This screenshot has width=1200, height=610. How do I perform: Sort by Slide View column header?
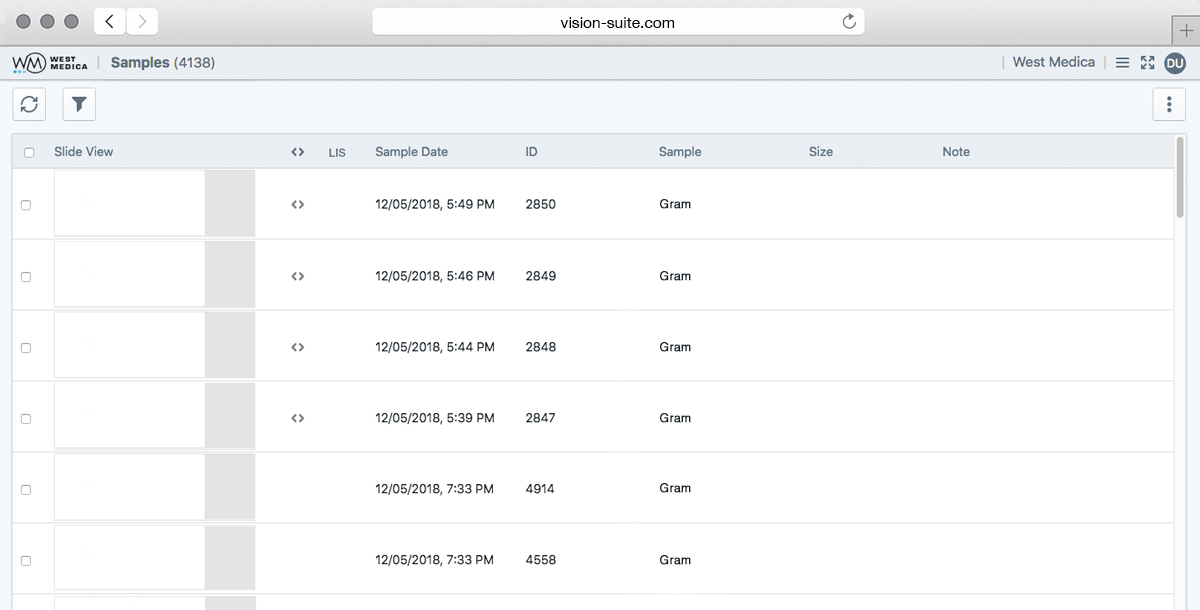pos(84,152)
